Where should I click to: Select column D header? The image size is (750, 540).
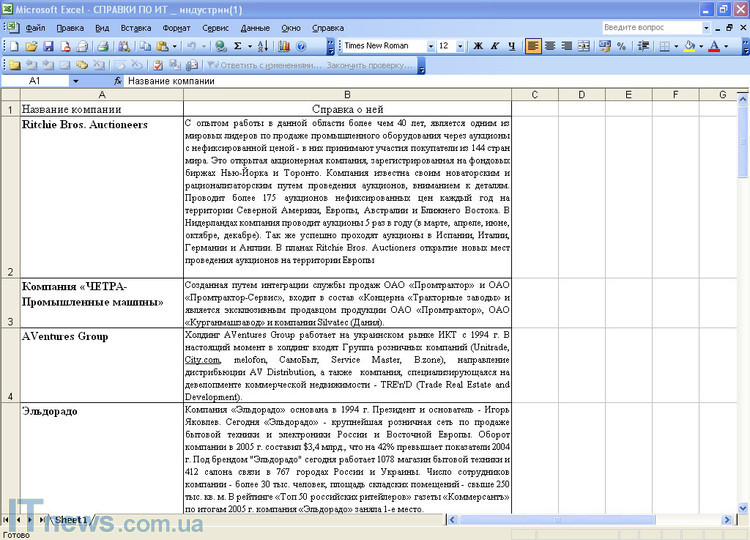tap(582, 95)
